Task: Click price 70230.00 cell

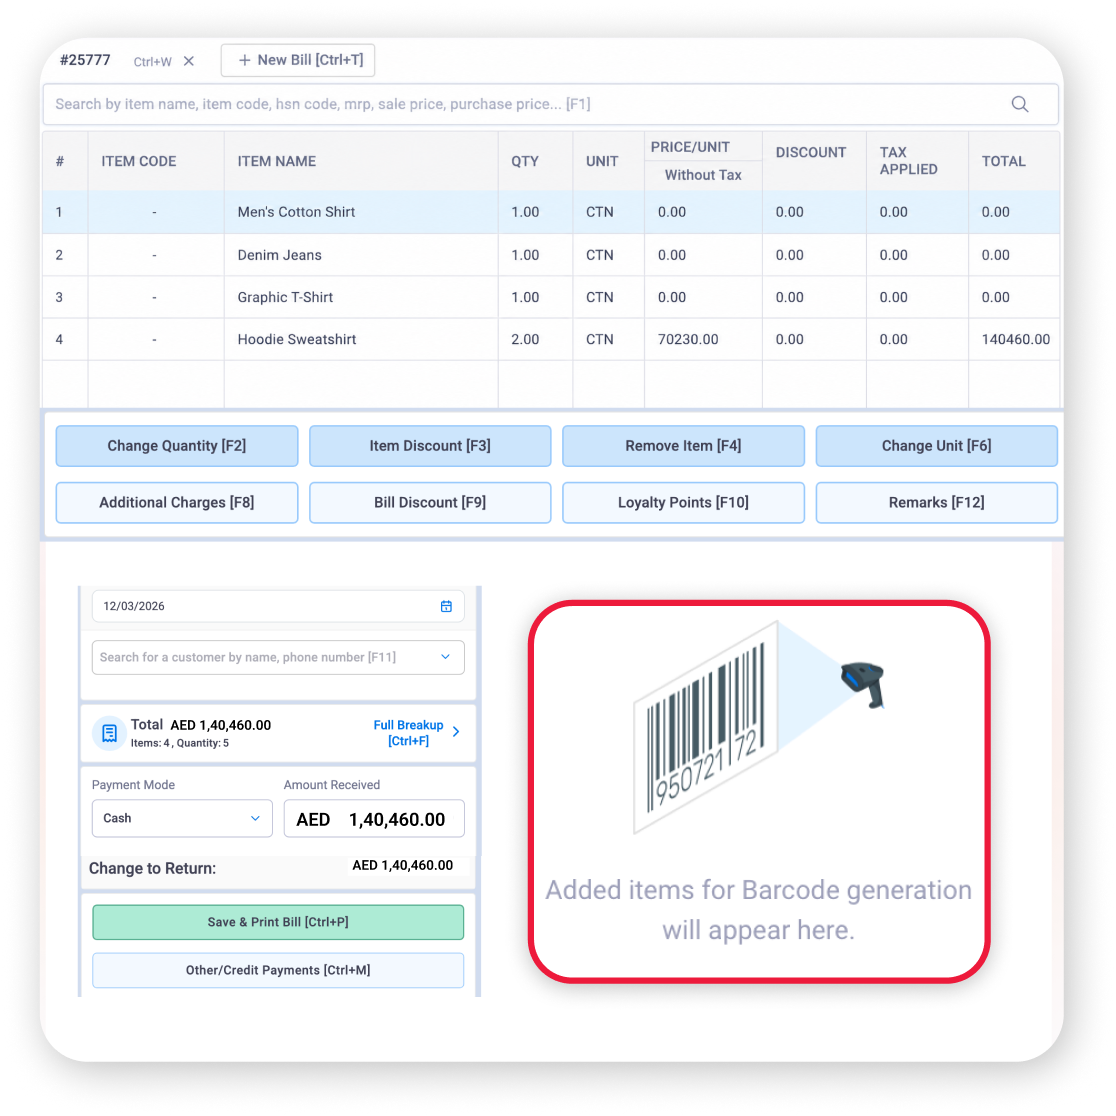Action: (688, 339)
